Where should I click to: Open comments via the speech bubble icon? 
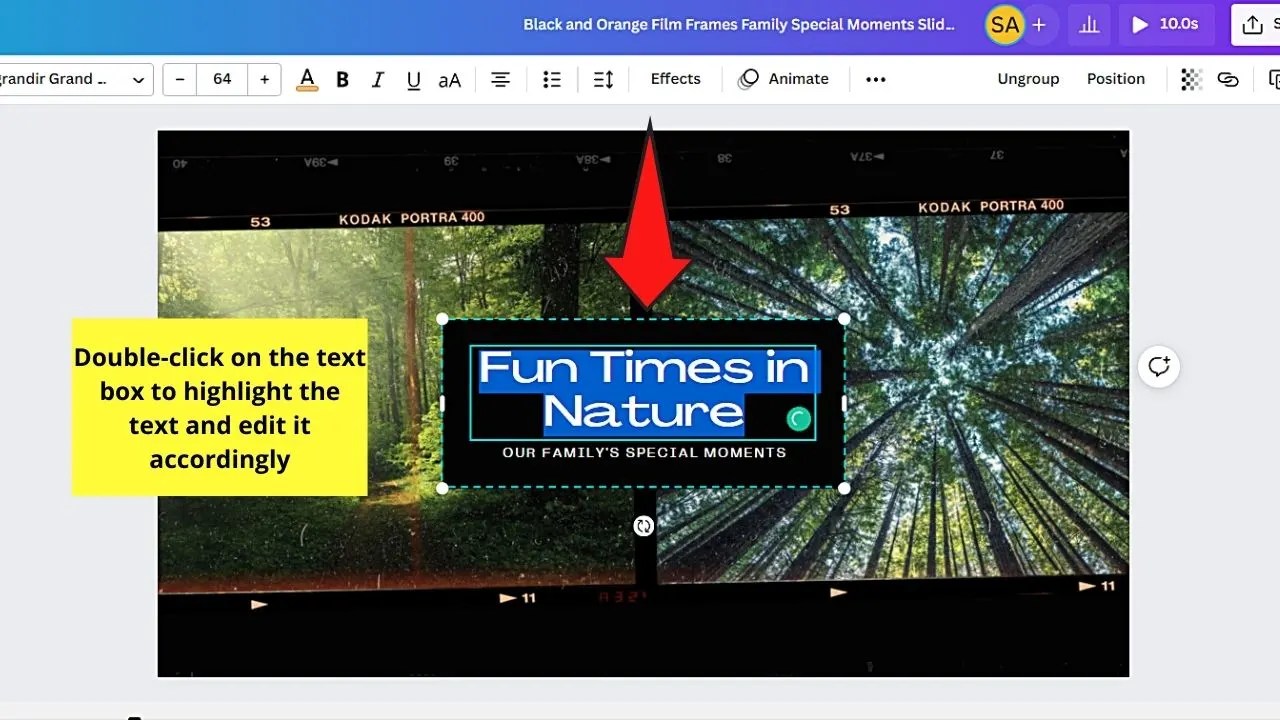tap(1158, 367)
